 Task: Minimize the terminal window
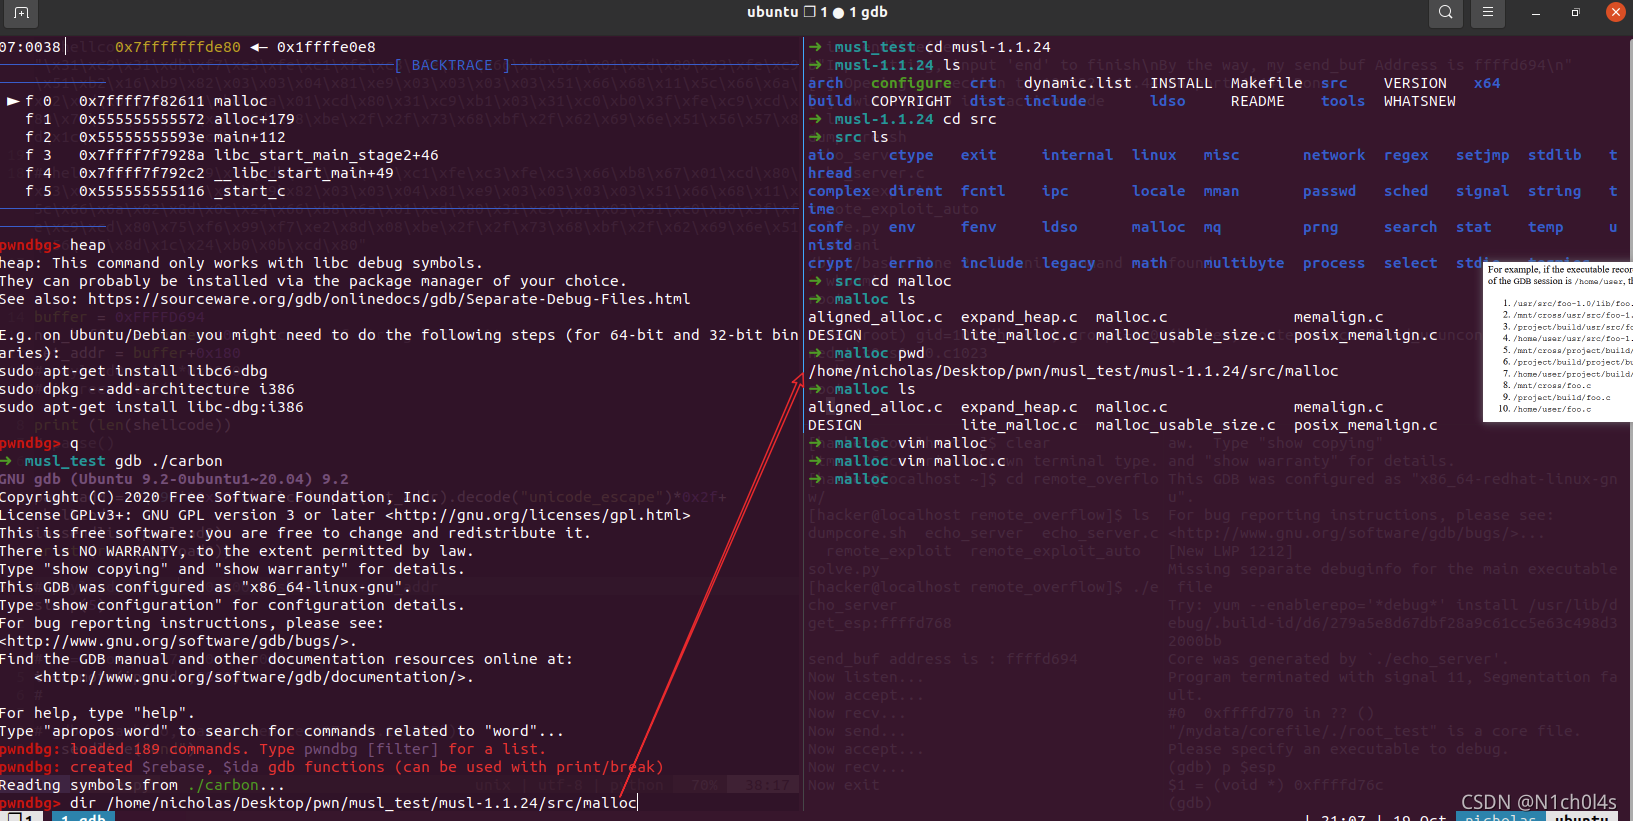pyautogui.click(x=1535, y=13)
